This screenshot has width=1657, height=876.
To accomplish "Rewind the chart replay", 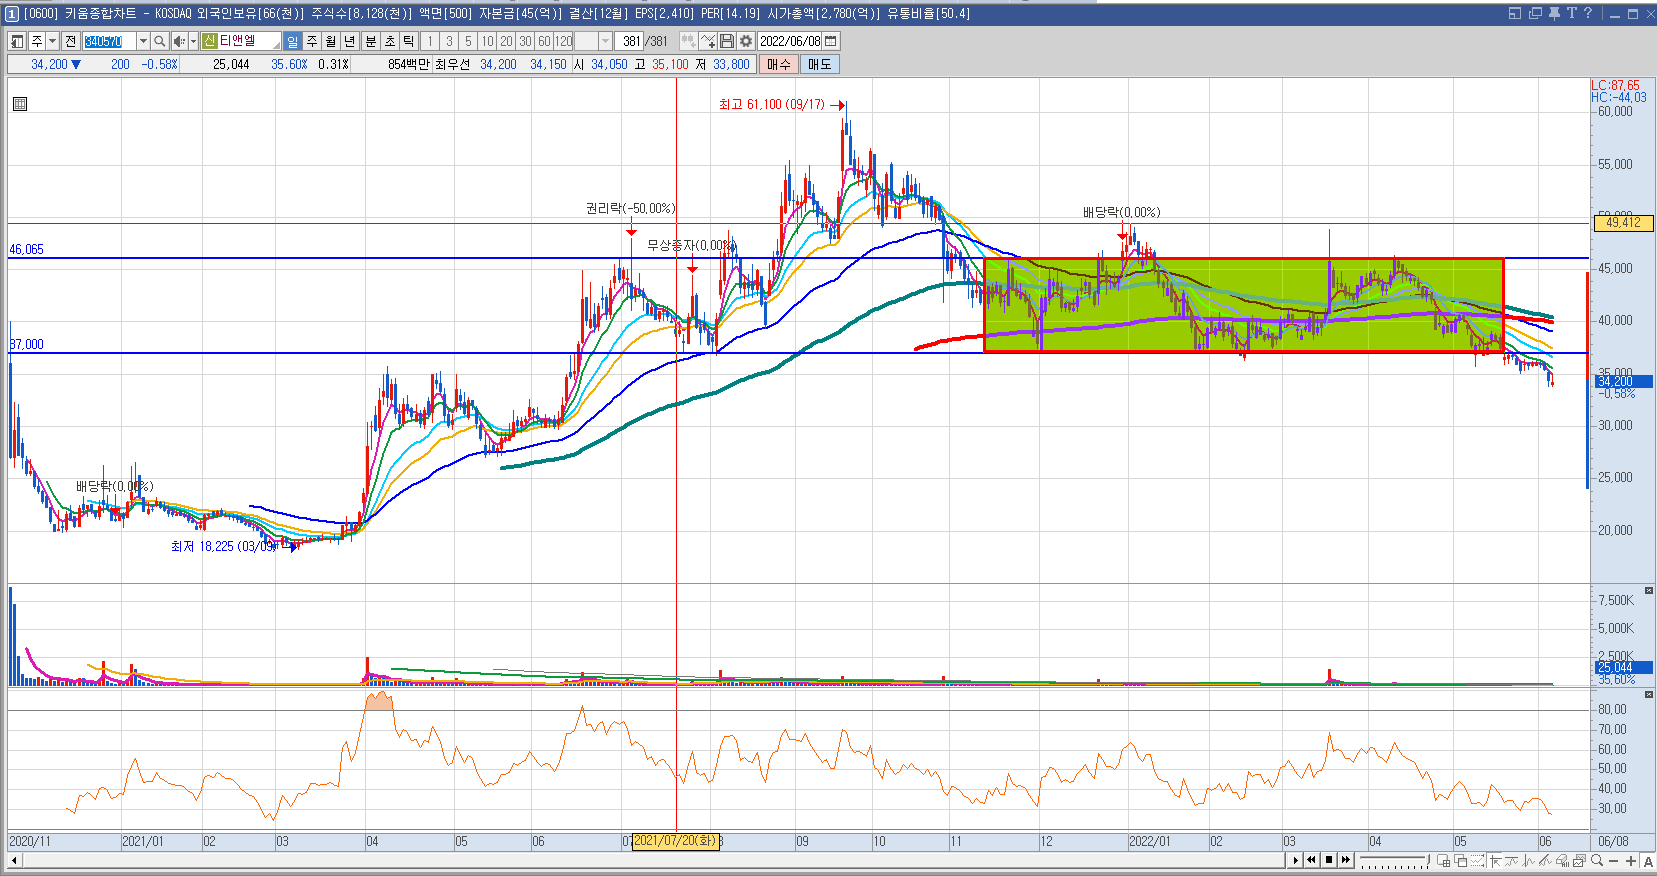I will click(x=1312, y=860).
